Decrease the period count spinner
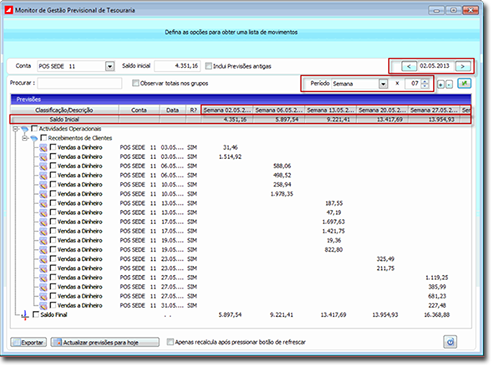The image size is (496, 369). pyautogui.click(x=425, y=86)
